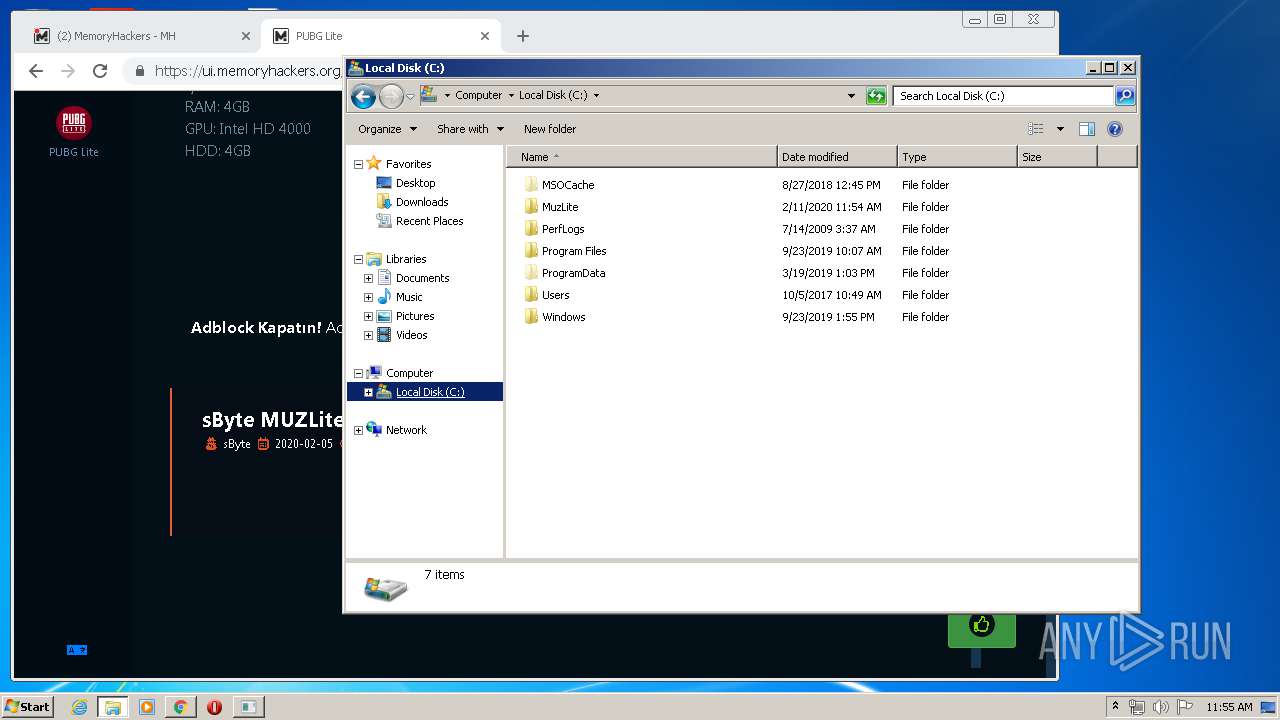Select the ProgramData folder icon
The height and width of the screenshot is (720, 1280).
531,273
